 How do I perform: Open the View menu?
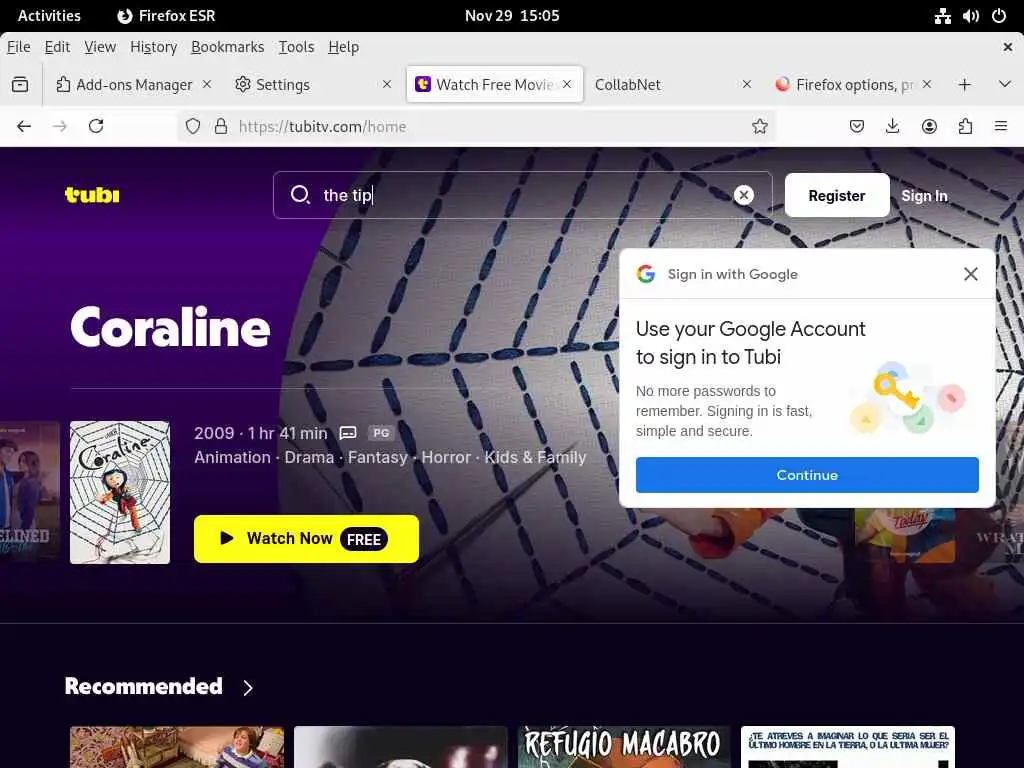click(x=100, y=47)
